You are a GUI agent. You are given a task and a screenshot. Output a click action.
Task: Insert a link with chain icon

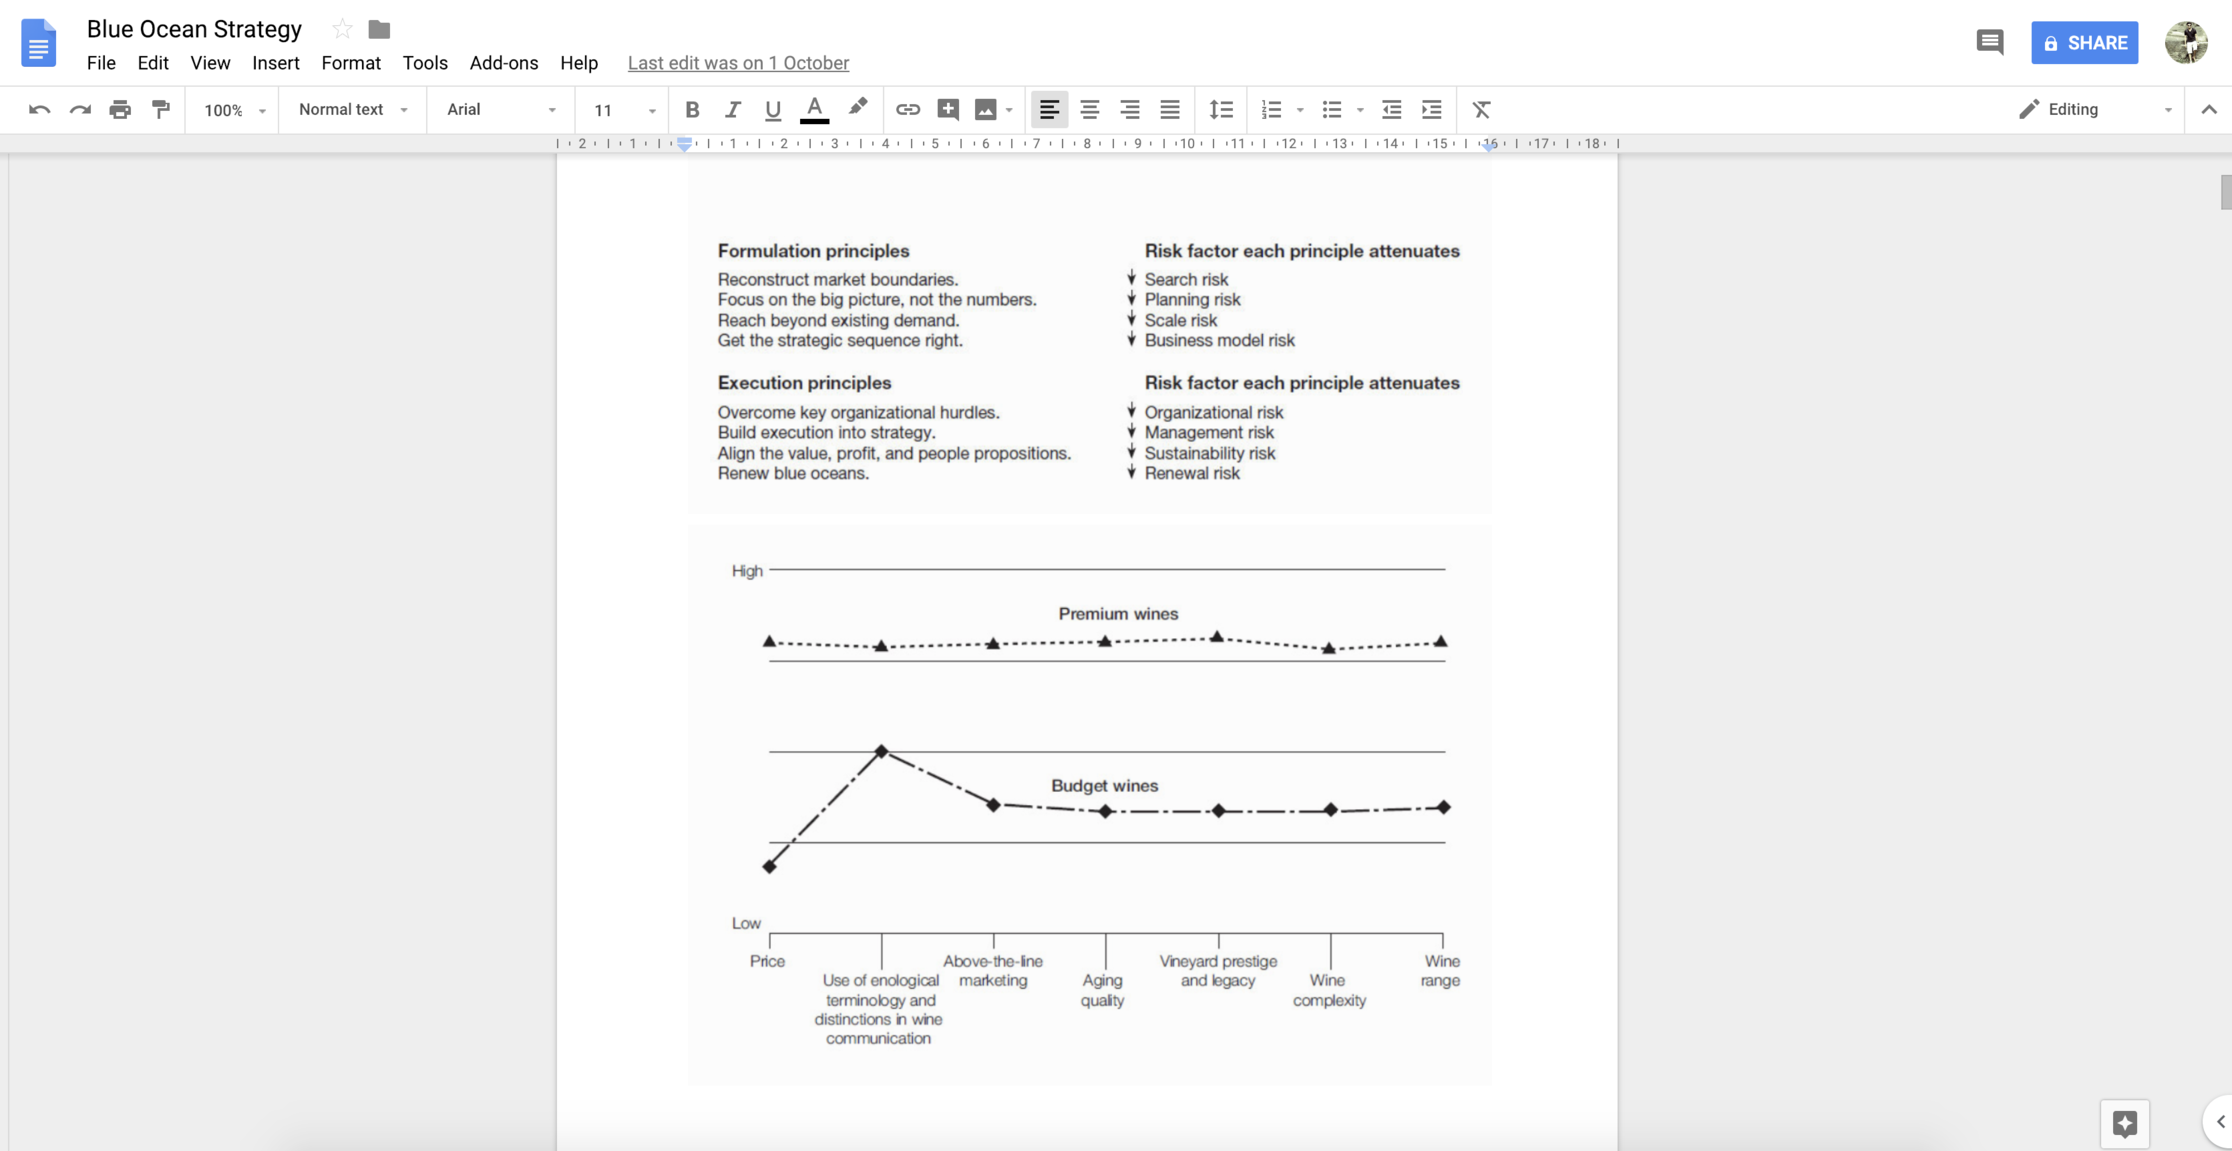[907, 110]
